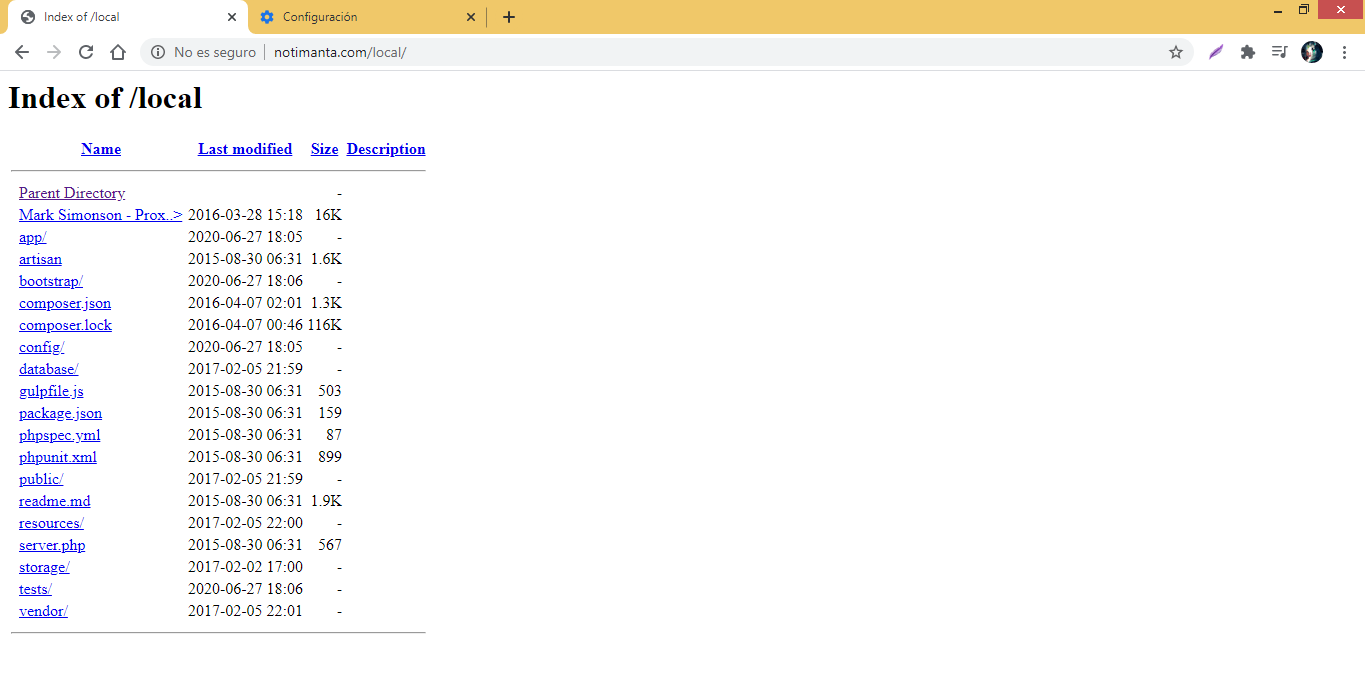The image size is (1365, 678).
Task: Click the date '2016-04-07 02:01'
Action: pos(245,303)
